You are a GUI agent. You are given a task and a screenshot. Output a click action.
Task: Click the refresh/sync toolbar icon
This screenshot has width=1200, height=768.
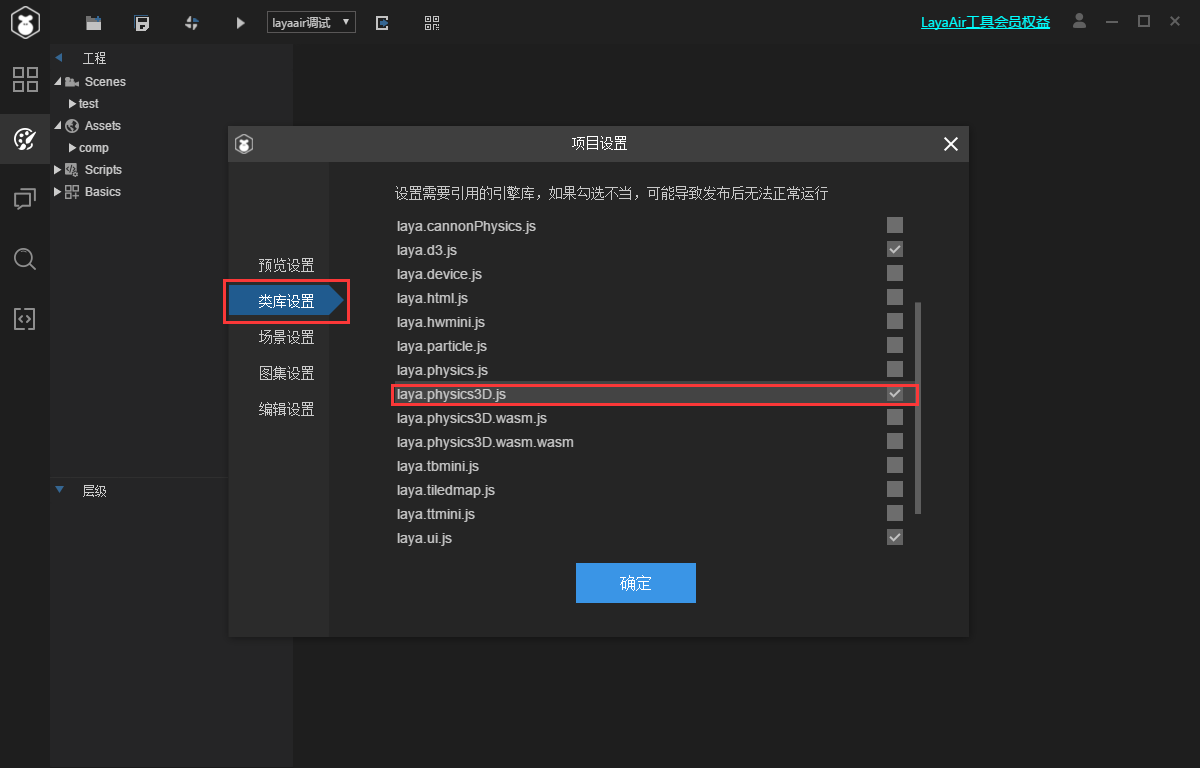tap(192, 22)
